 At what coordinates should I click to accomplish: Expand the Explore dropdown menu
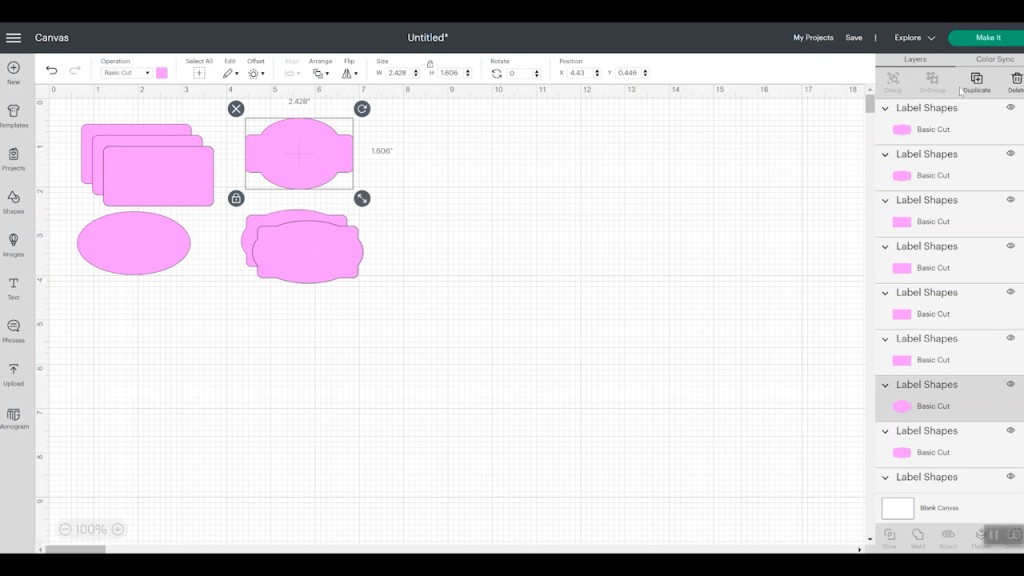coord(914,38)
